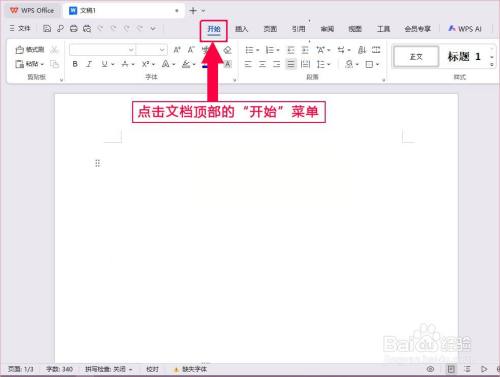500x377 pixels.
Task: Increase font size with A+ icon
Action: (177, 50)
